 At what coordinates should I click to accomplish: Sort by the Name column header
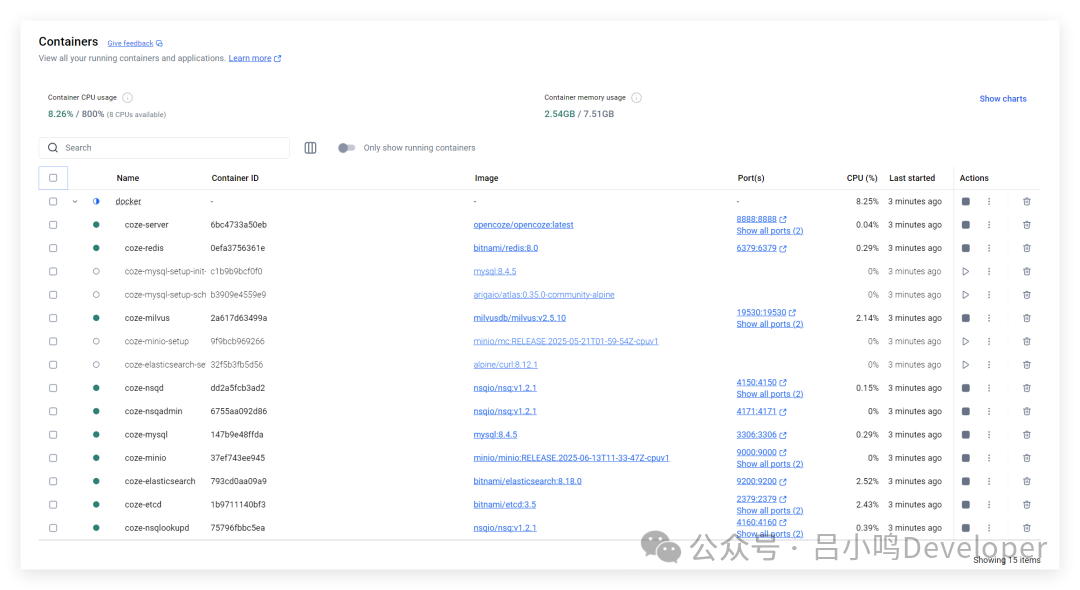pyautogui.click(x=127, y=178)
